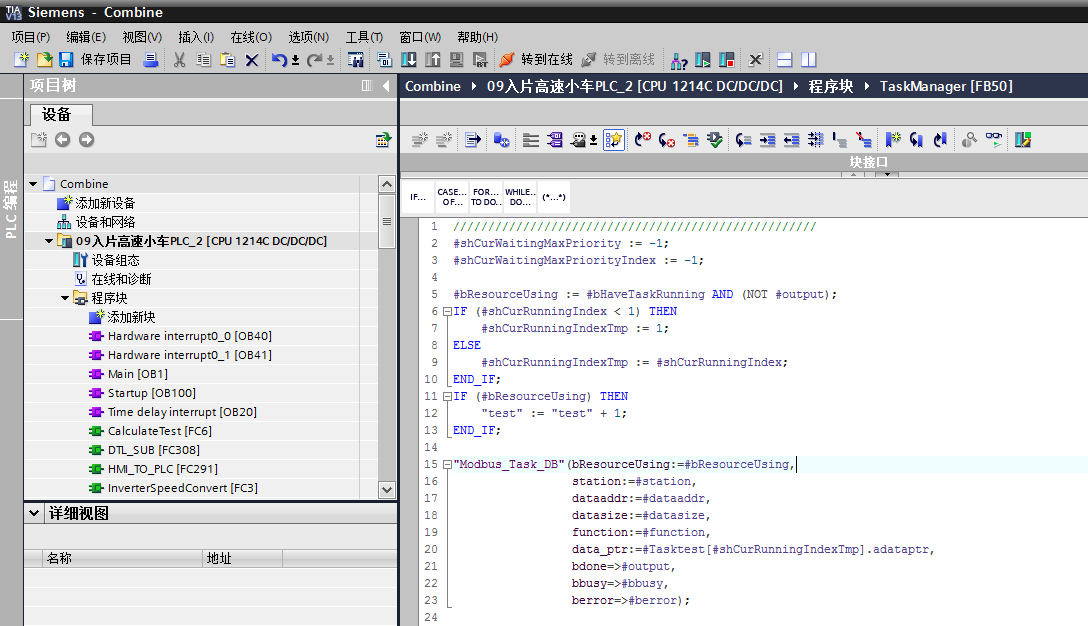Collapse the Combine project node
The height and width of the screenshot is (626, 1088).
click(33, 184)
